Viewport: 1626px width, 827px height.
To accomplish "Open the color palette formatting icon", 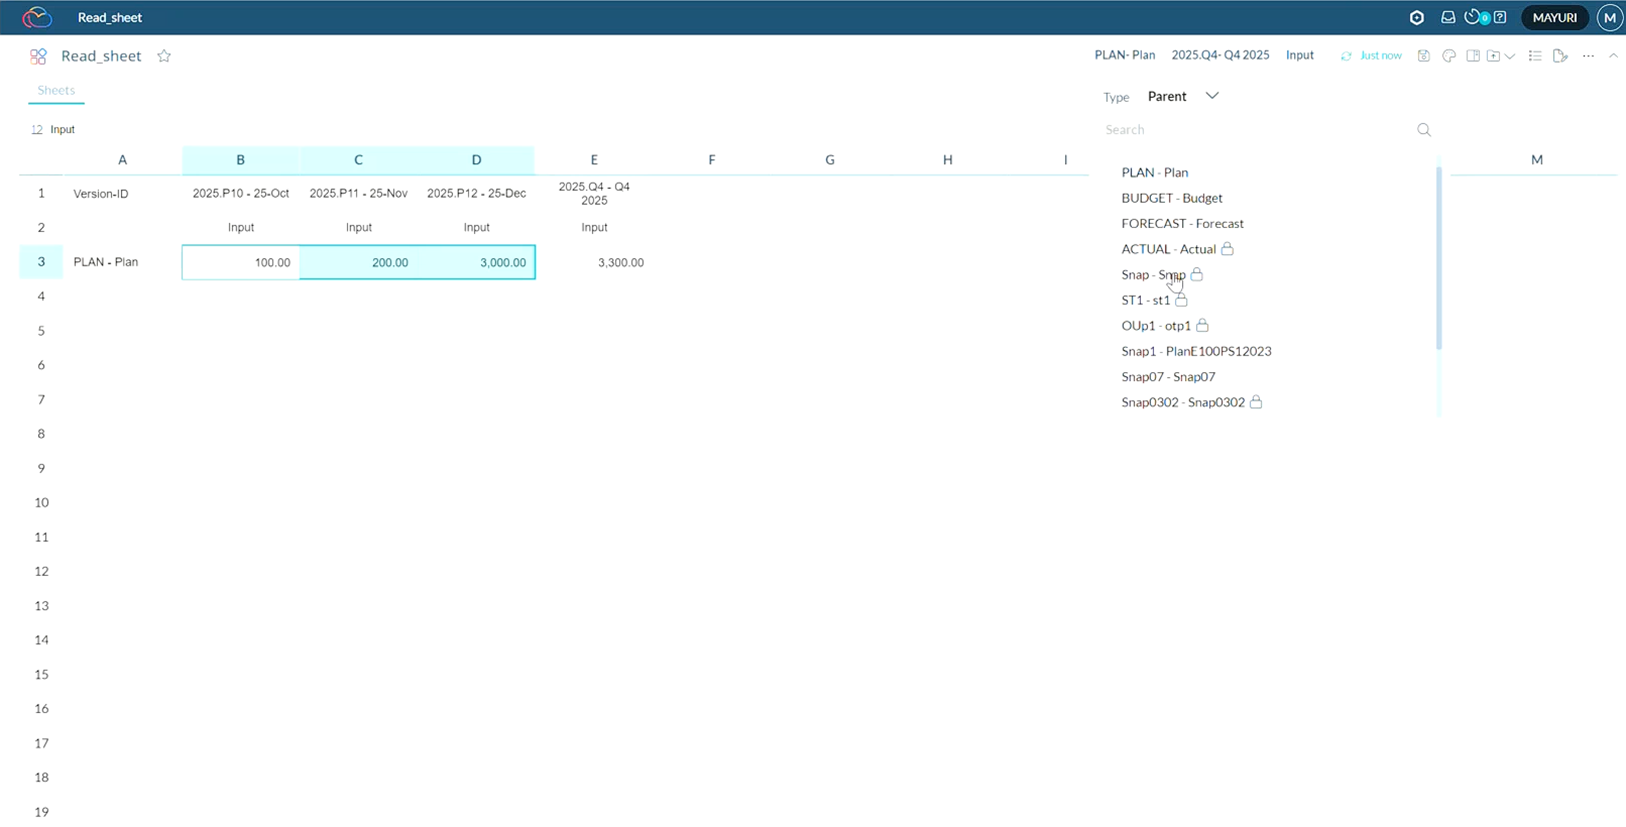I will click(1449, 56).
